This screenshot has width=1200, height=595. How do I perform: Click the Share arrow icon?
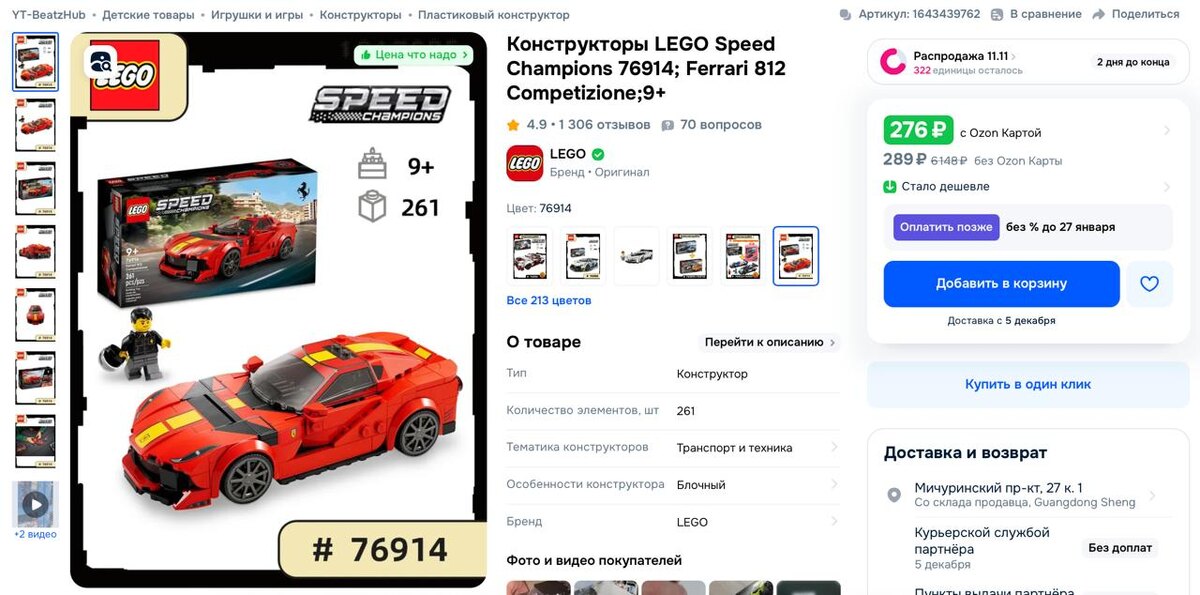[1099, 14]
